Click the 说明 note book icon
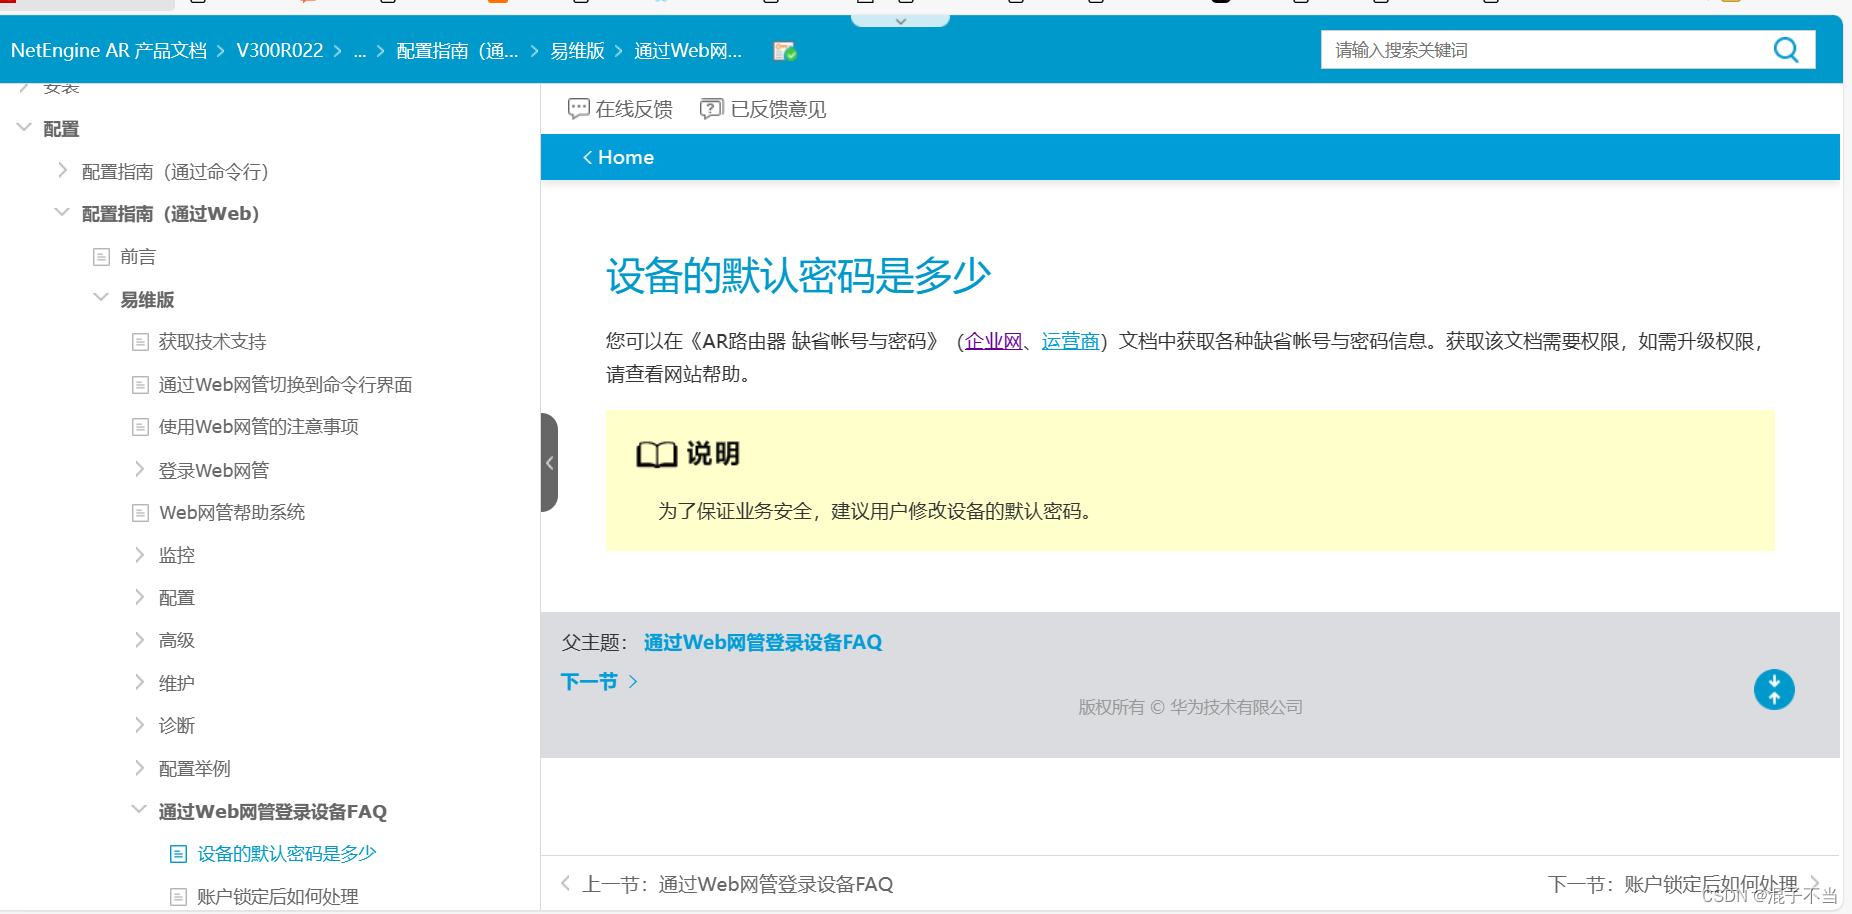 coord(657,455)
